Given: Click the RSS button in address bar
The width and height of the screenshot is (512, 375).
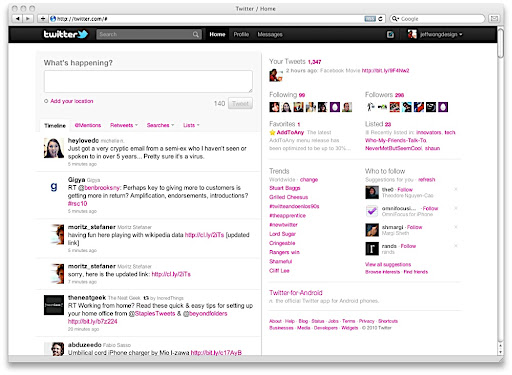Looking at the screenshot, I should pyautogui.click(x=370, y=19).
